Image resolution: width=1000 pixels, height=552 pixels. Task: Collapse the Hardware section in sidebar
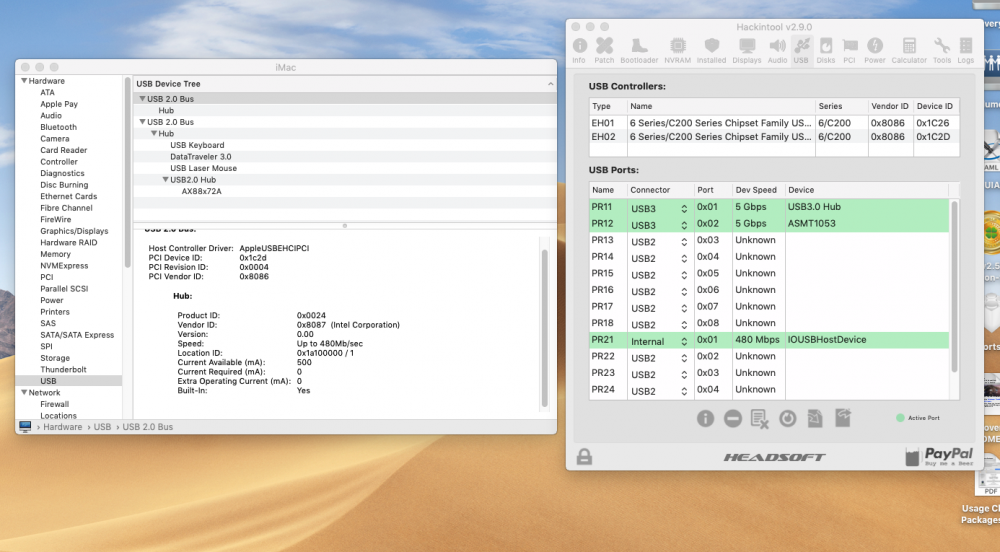click(24, 81)
